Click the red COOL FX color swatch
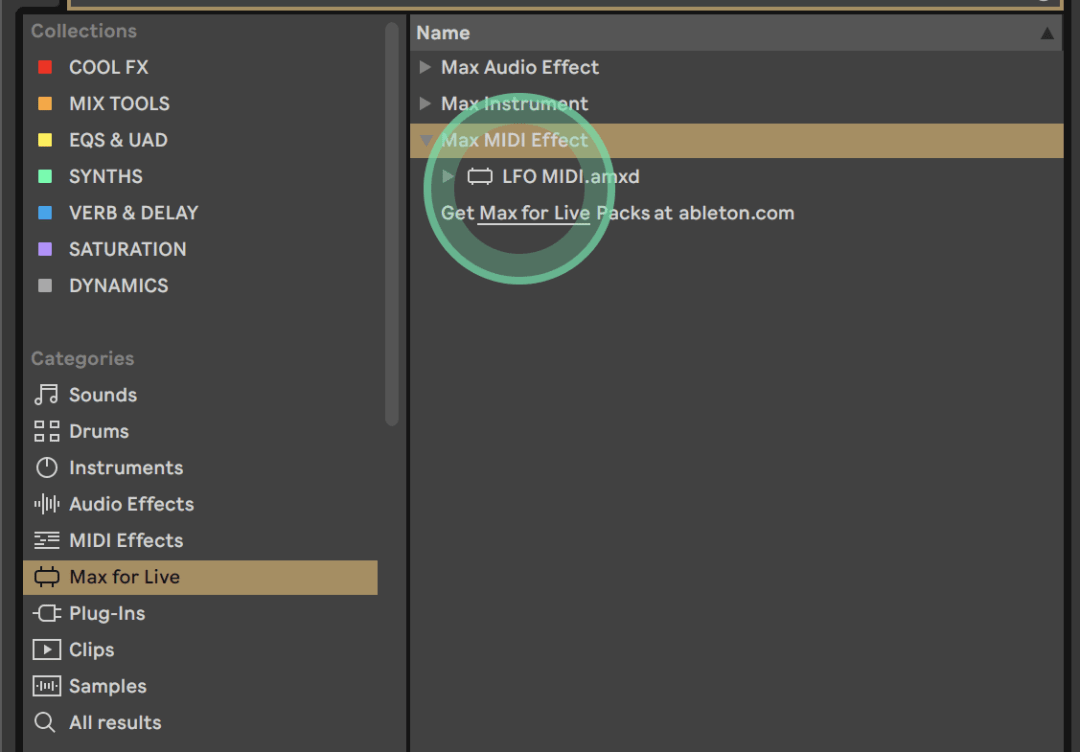This screenshot has width=1080, height=752. [45, 67]
